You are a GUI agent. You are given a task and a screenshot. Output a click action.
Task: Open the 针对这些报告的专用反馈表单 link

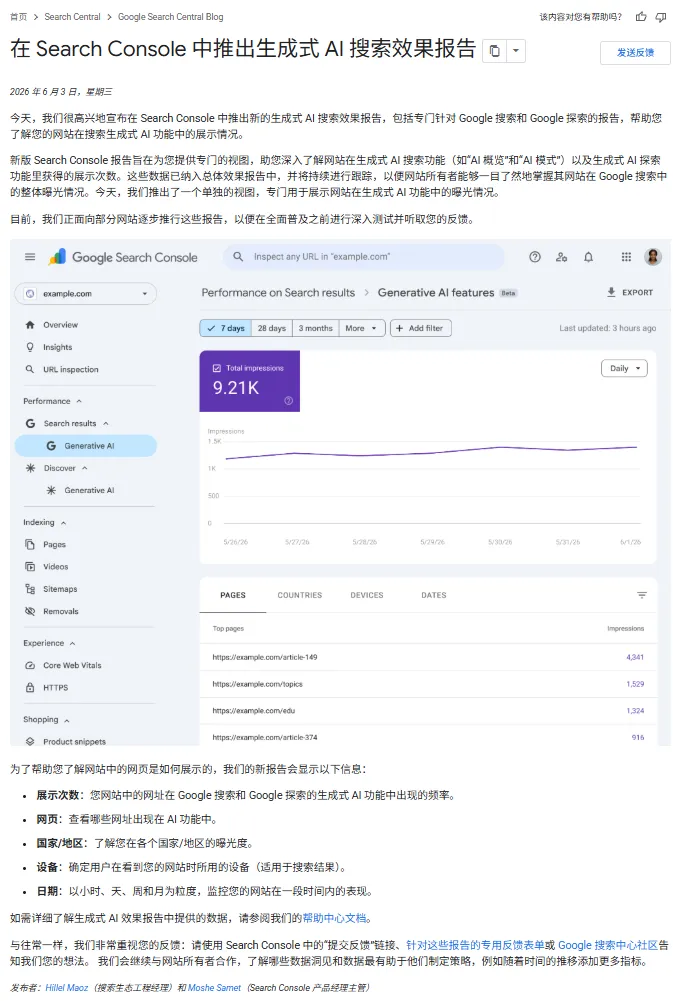pyautogui.click(x=476, y=945)
